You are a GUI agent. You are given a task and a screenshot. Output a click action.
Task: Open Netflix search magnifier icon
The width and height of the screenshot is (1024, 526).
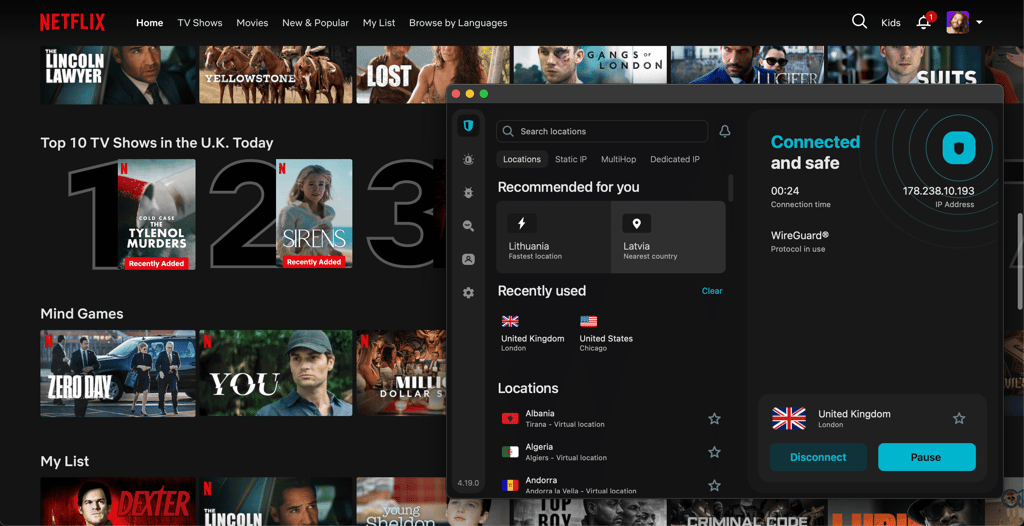click(x=859, y=22)
